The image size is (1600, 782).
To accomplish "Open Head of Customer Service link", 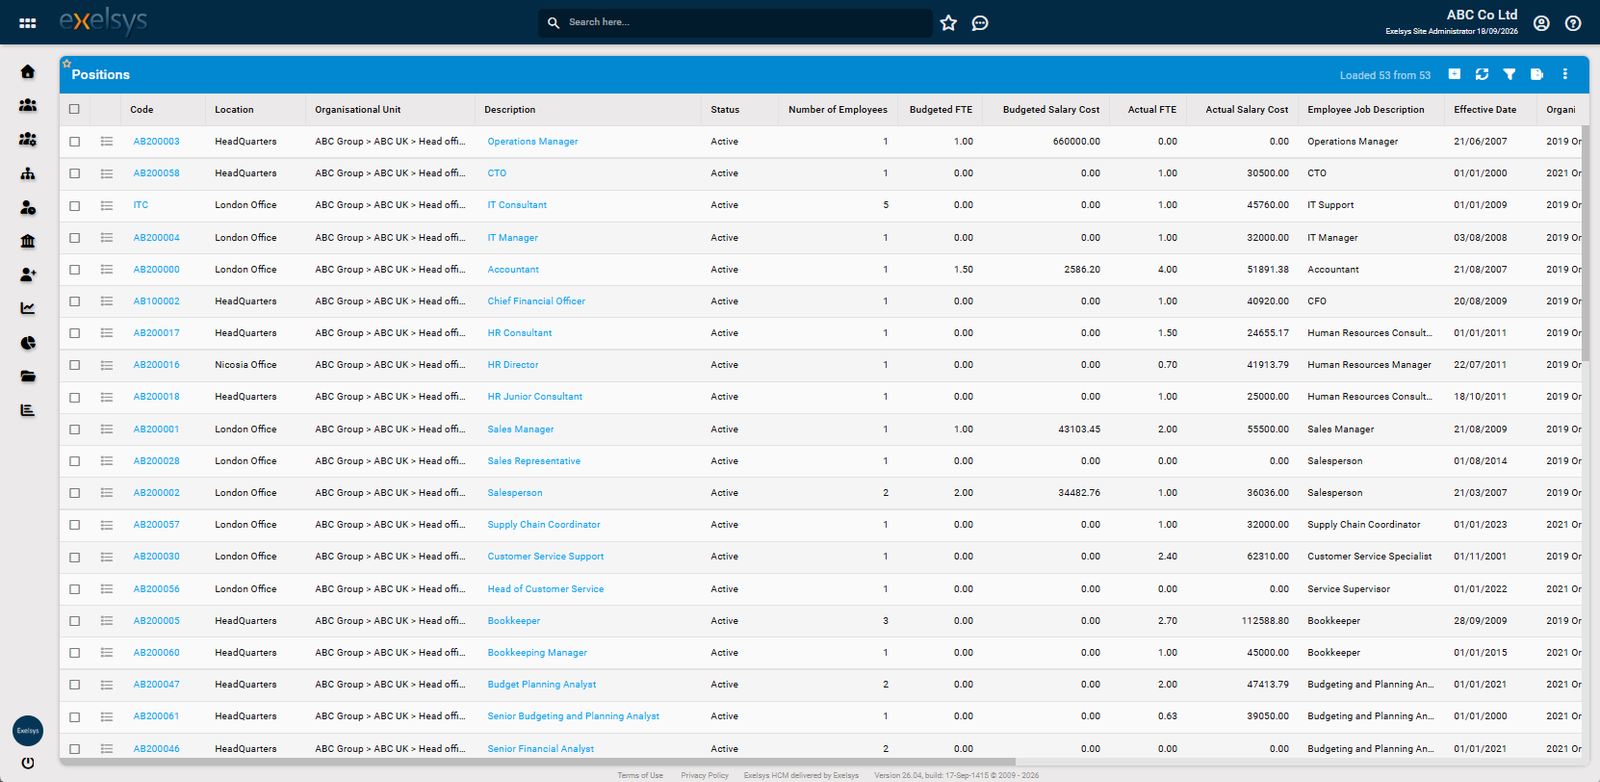I will [x=546, y=589].
